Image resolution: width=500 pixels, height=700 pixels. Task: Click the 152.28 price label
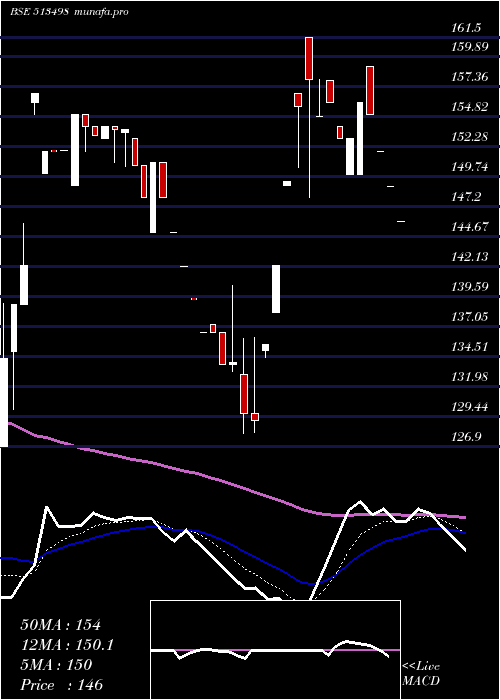tap(469, 137)
